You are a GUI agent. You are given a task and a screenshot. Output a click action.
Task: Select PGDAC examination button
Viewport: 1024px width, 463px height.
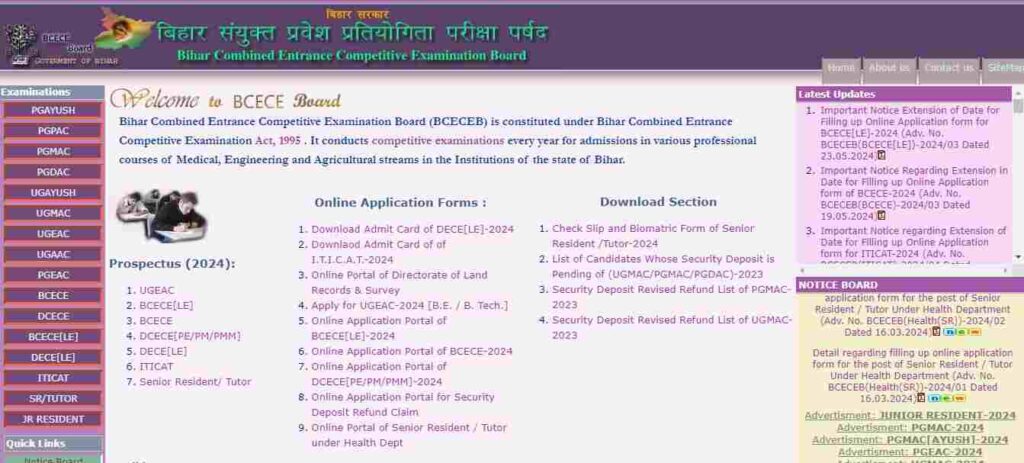coord(53,172)
